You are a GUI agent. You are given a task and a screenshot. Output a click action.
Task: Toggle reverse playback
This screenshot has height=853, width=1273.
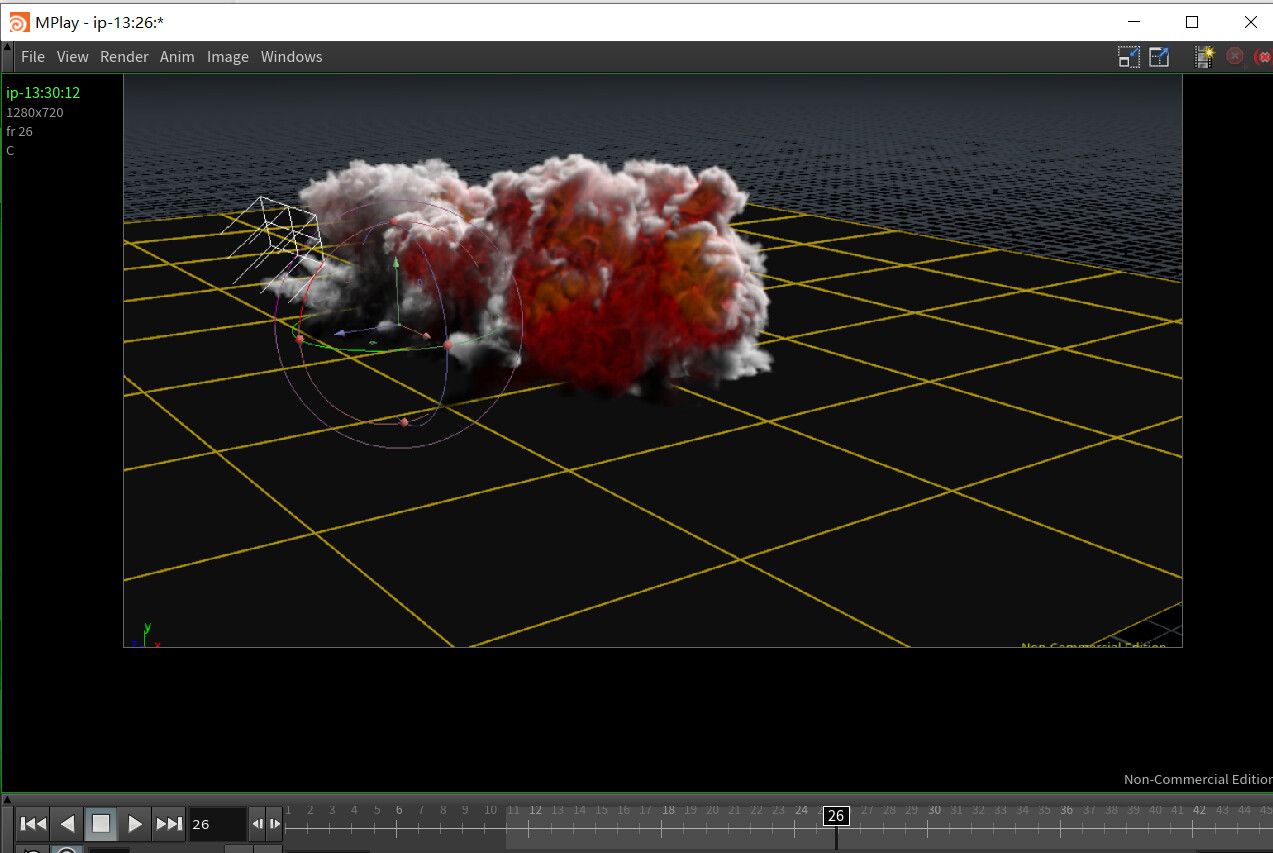pyautogui.click(x=66, y=823)
